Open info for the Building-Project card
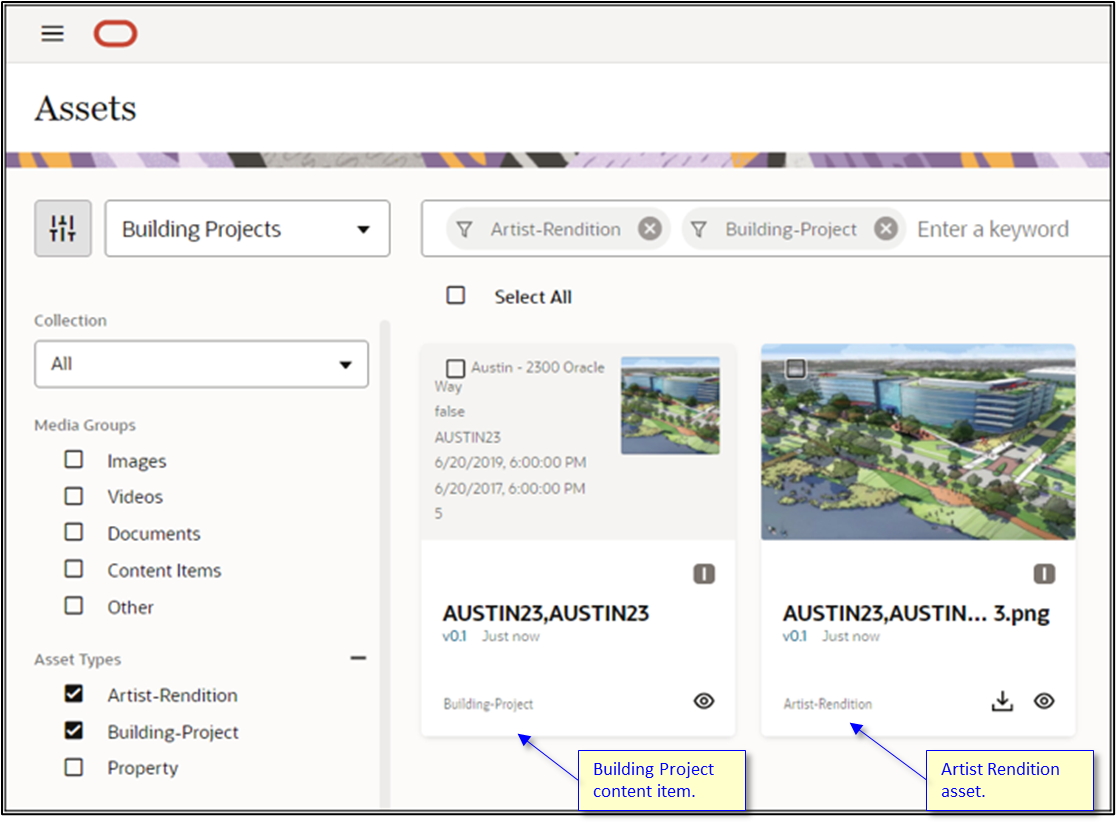 [704, 573]
